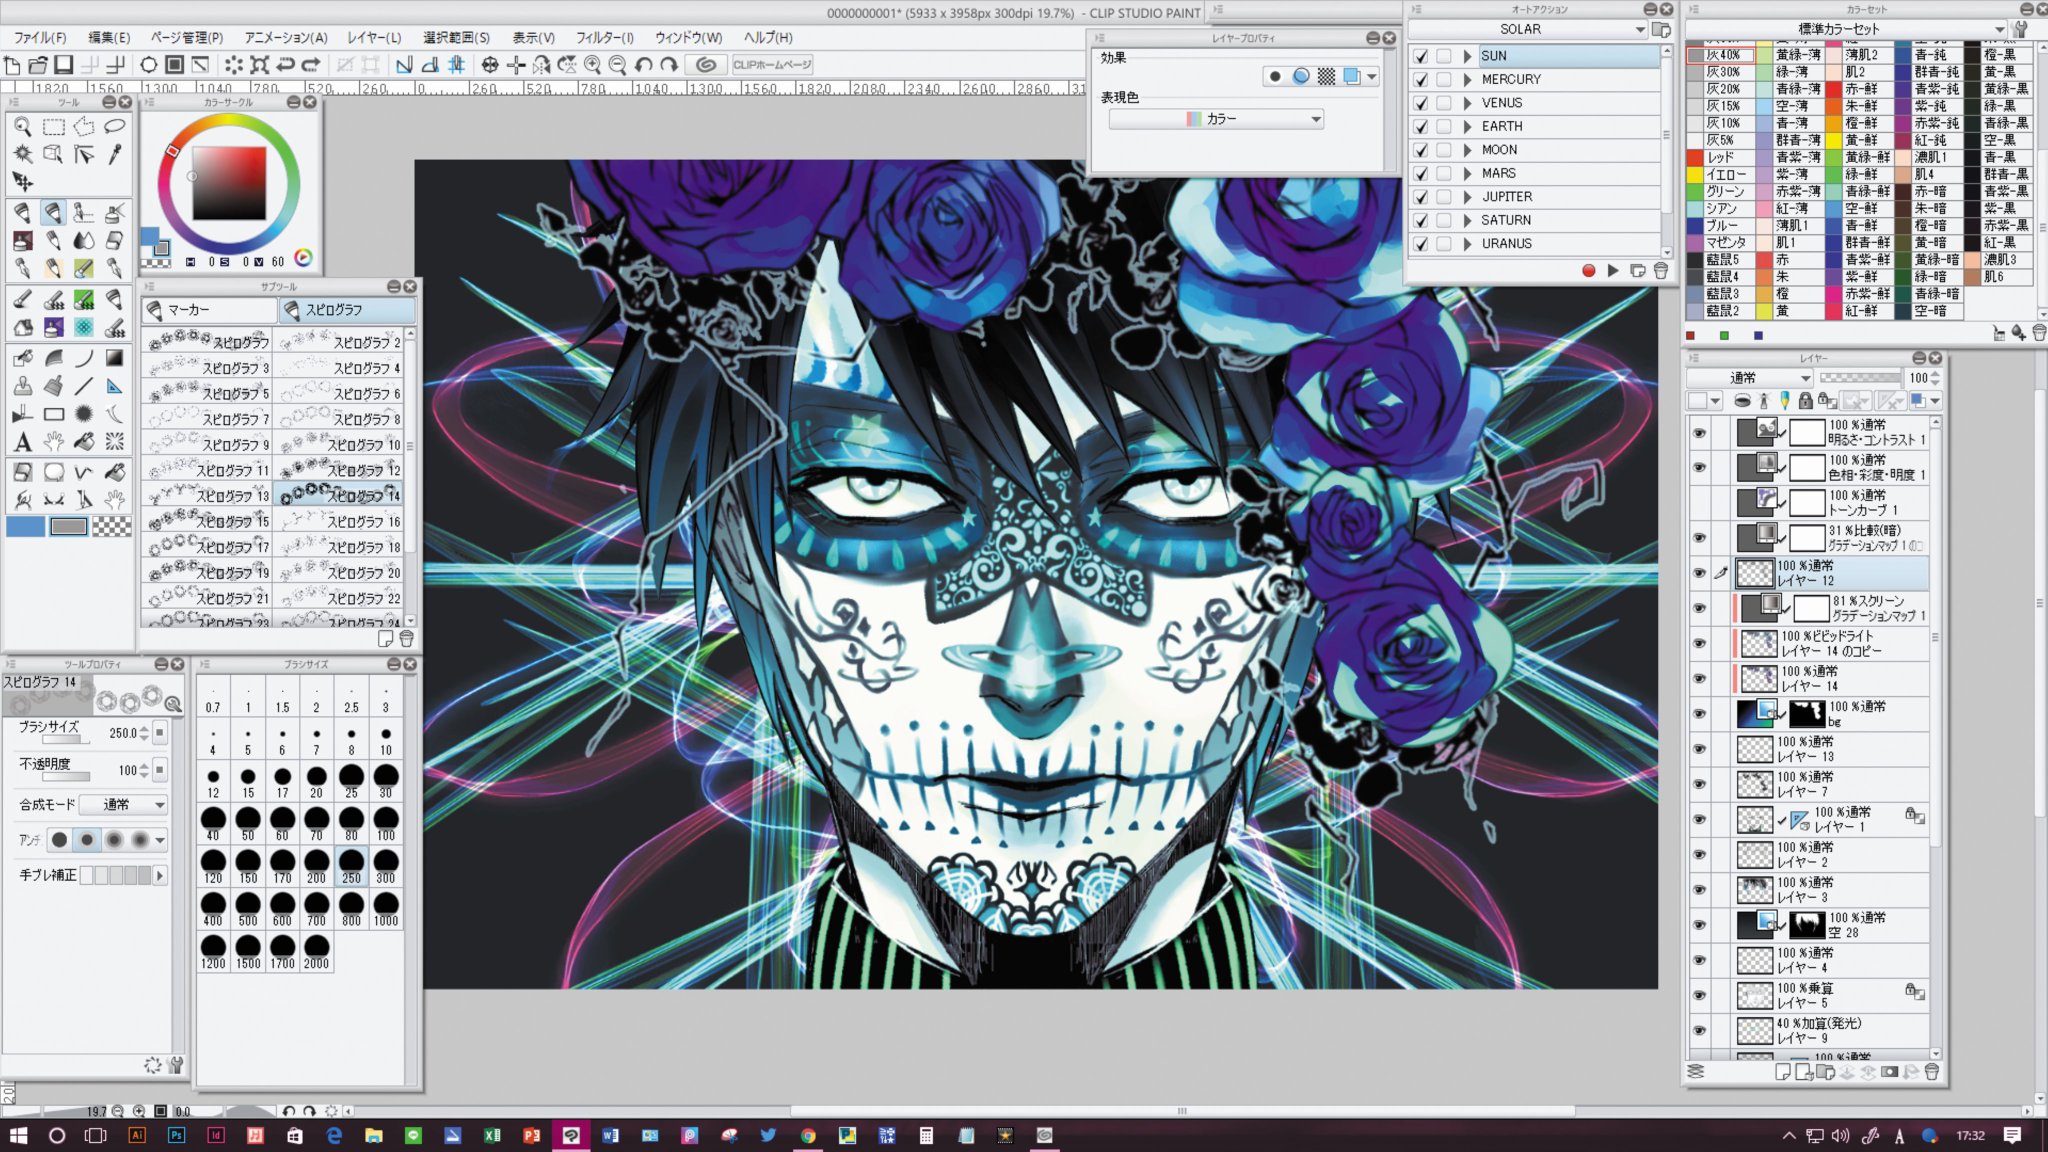The width and height of the screenshot is (2048, 1152).
Task: Pick the eyedropper tool in tool palette
Action: (115, 153)
